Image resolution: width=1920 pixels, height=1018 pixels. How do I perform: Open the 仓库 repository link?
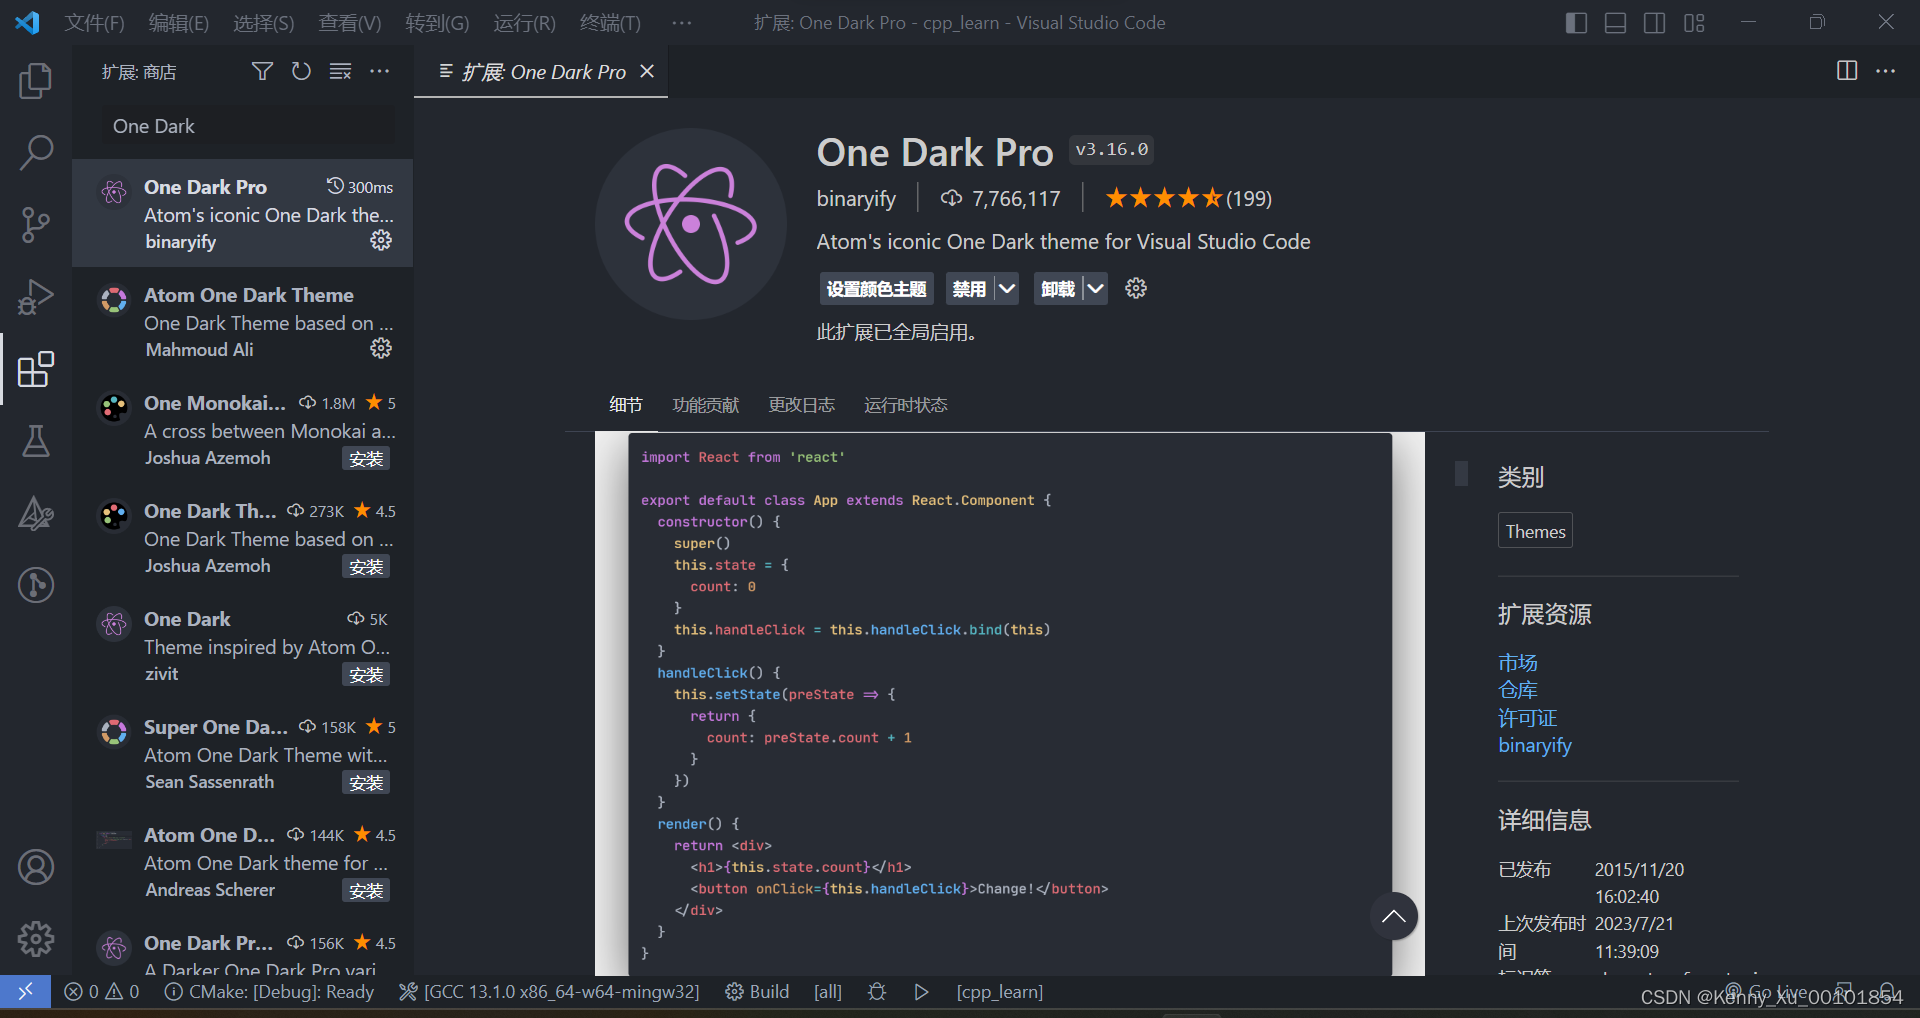[1518, 690]
